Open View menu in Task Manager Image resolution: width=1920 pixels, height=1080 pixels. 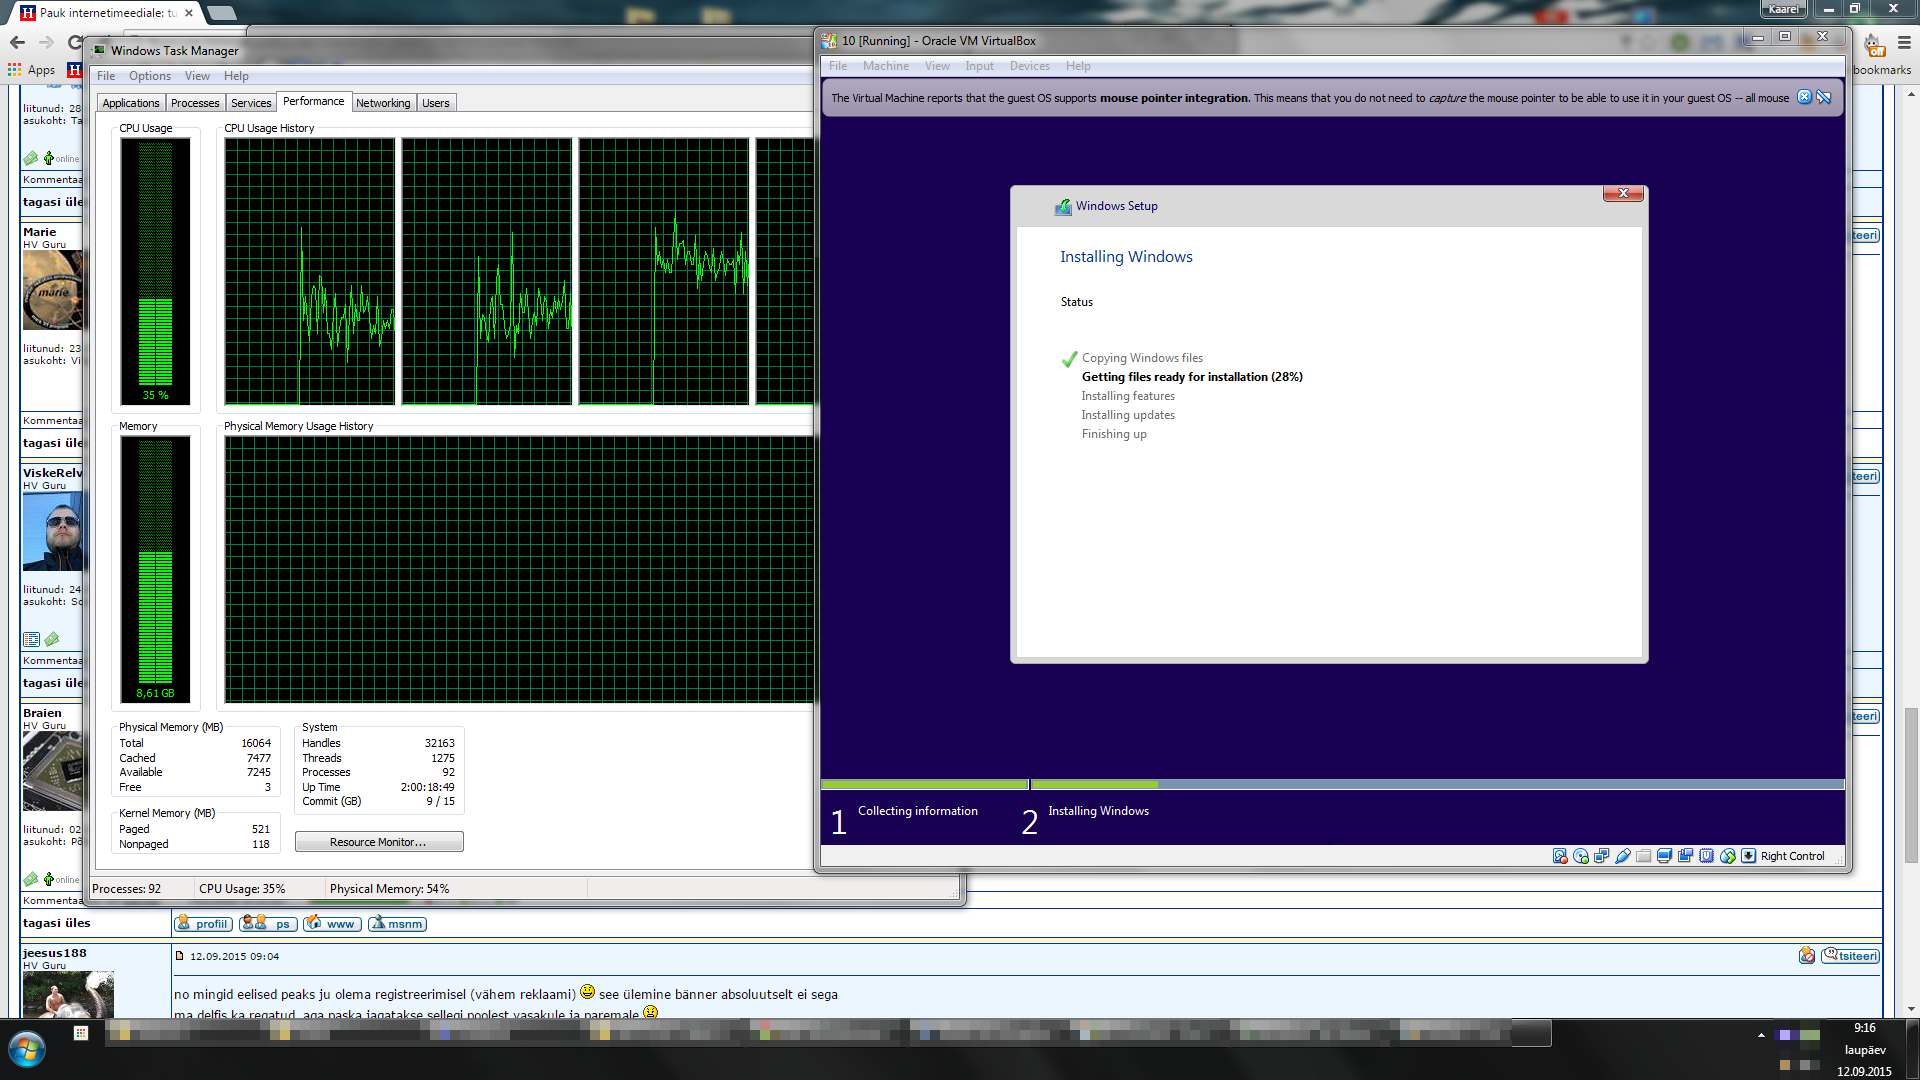197,76
